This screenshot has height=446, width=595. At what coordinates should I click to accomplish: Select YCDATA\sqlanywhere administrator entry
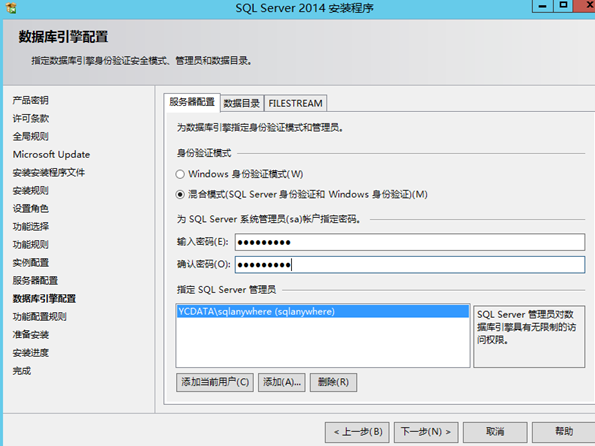coord(323,312)
